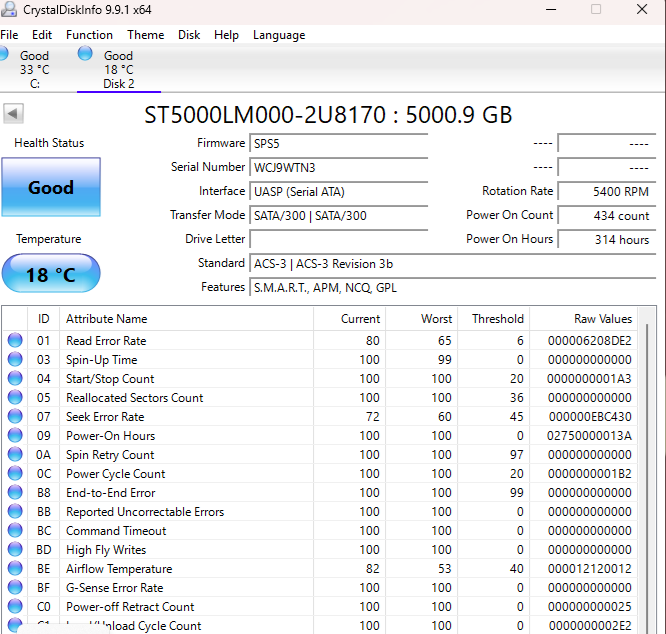
Task: Click the Disk 2 status orb icon
Action: coord(85,53)
